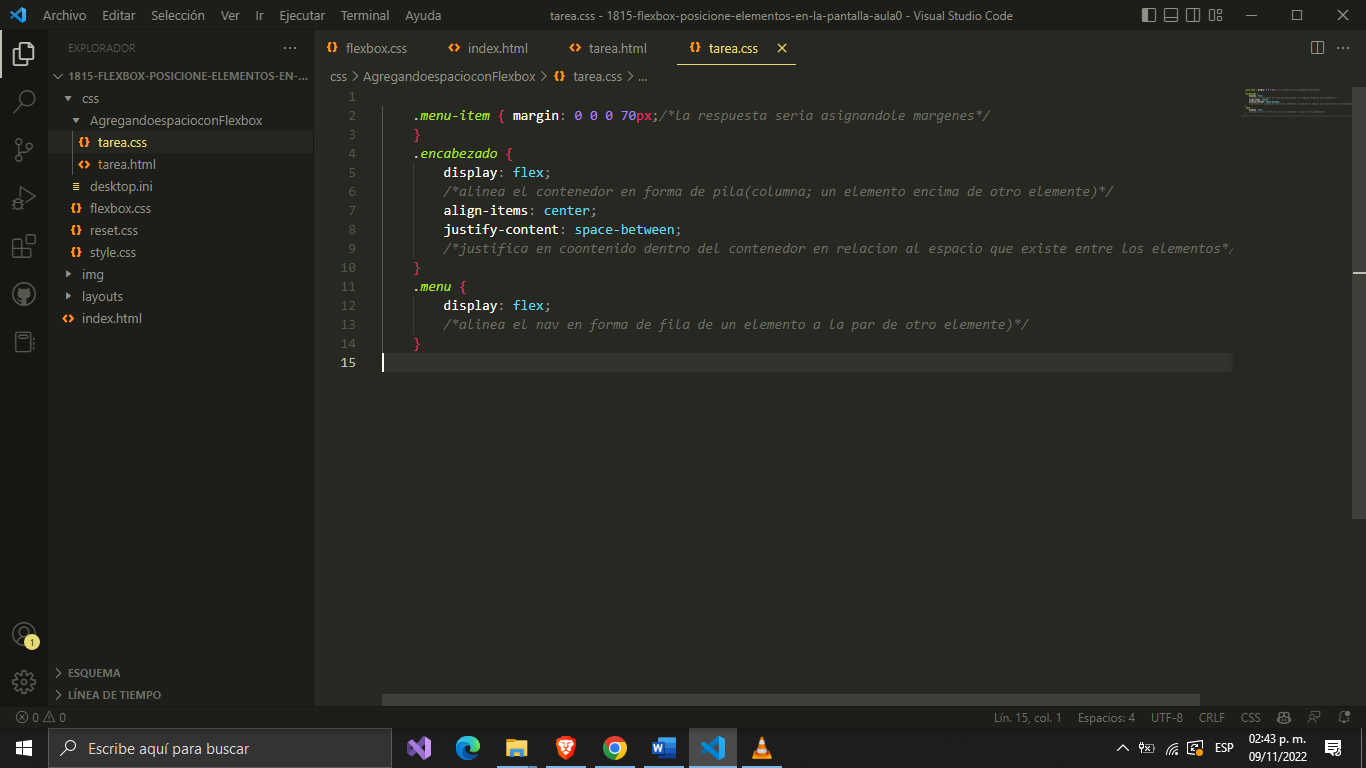Close the tarea.css editor tab
The height and width of the screenshot is (768, 1366).
point(782,48)
